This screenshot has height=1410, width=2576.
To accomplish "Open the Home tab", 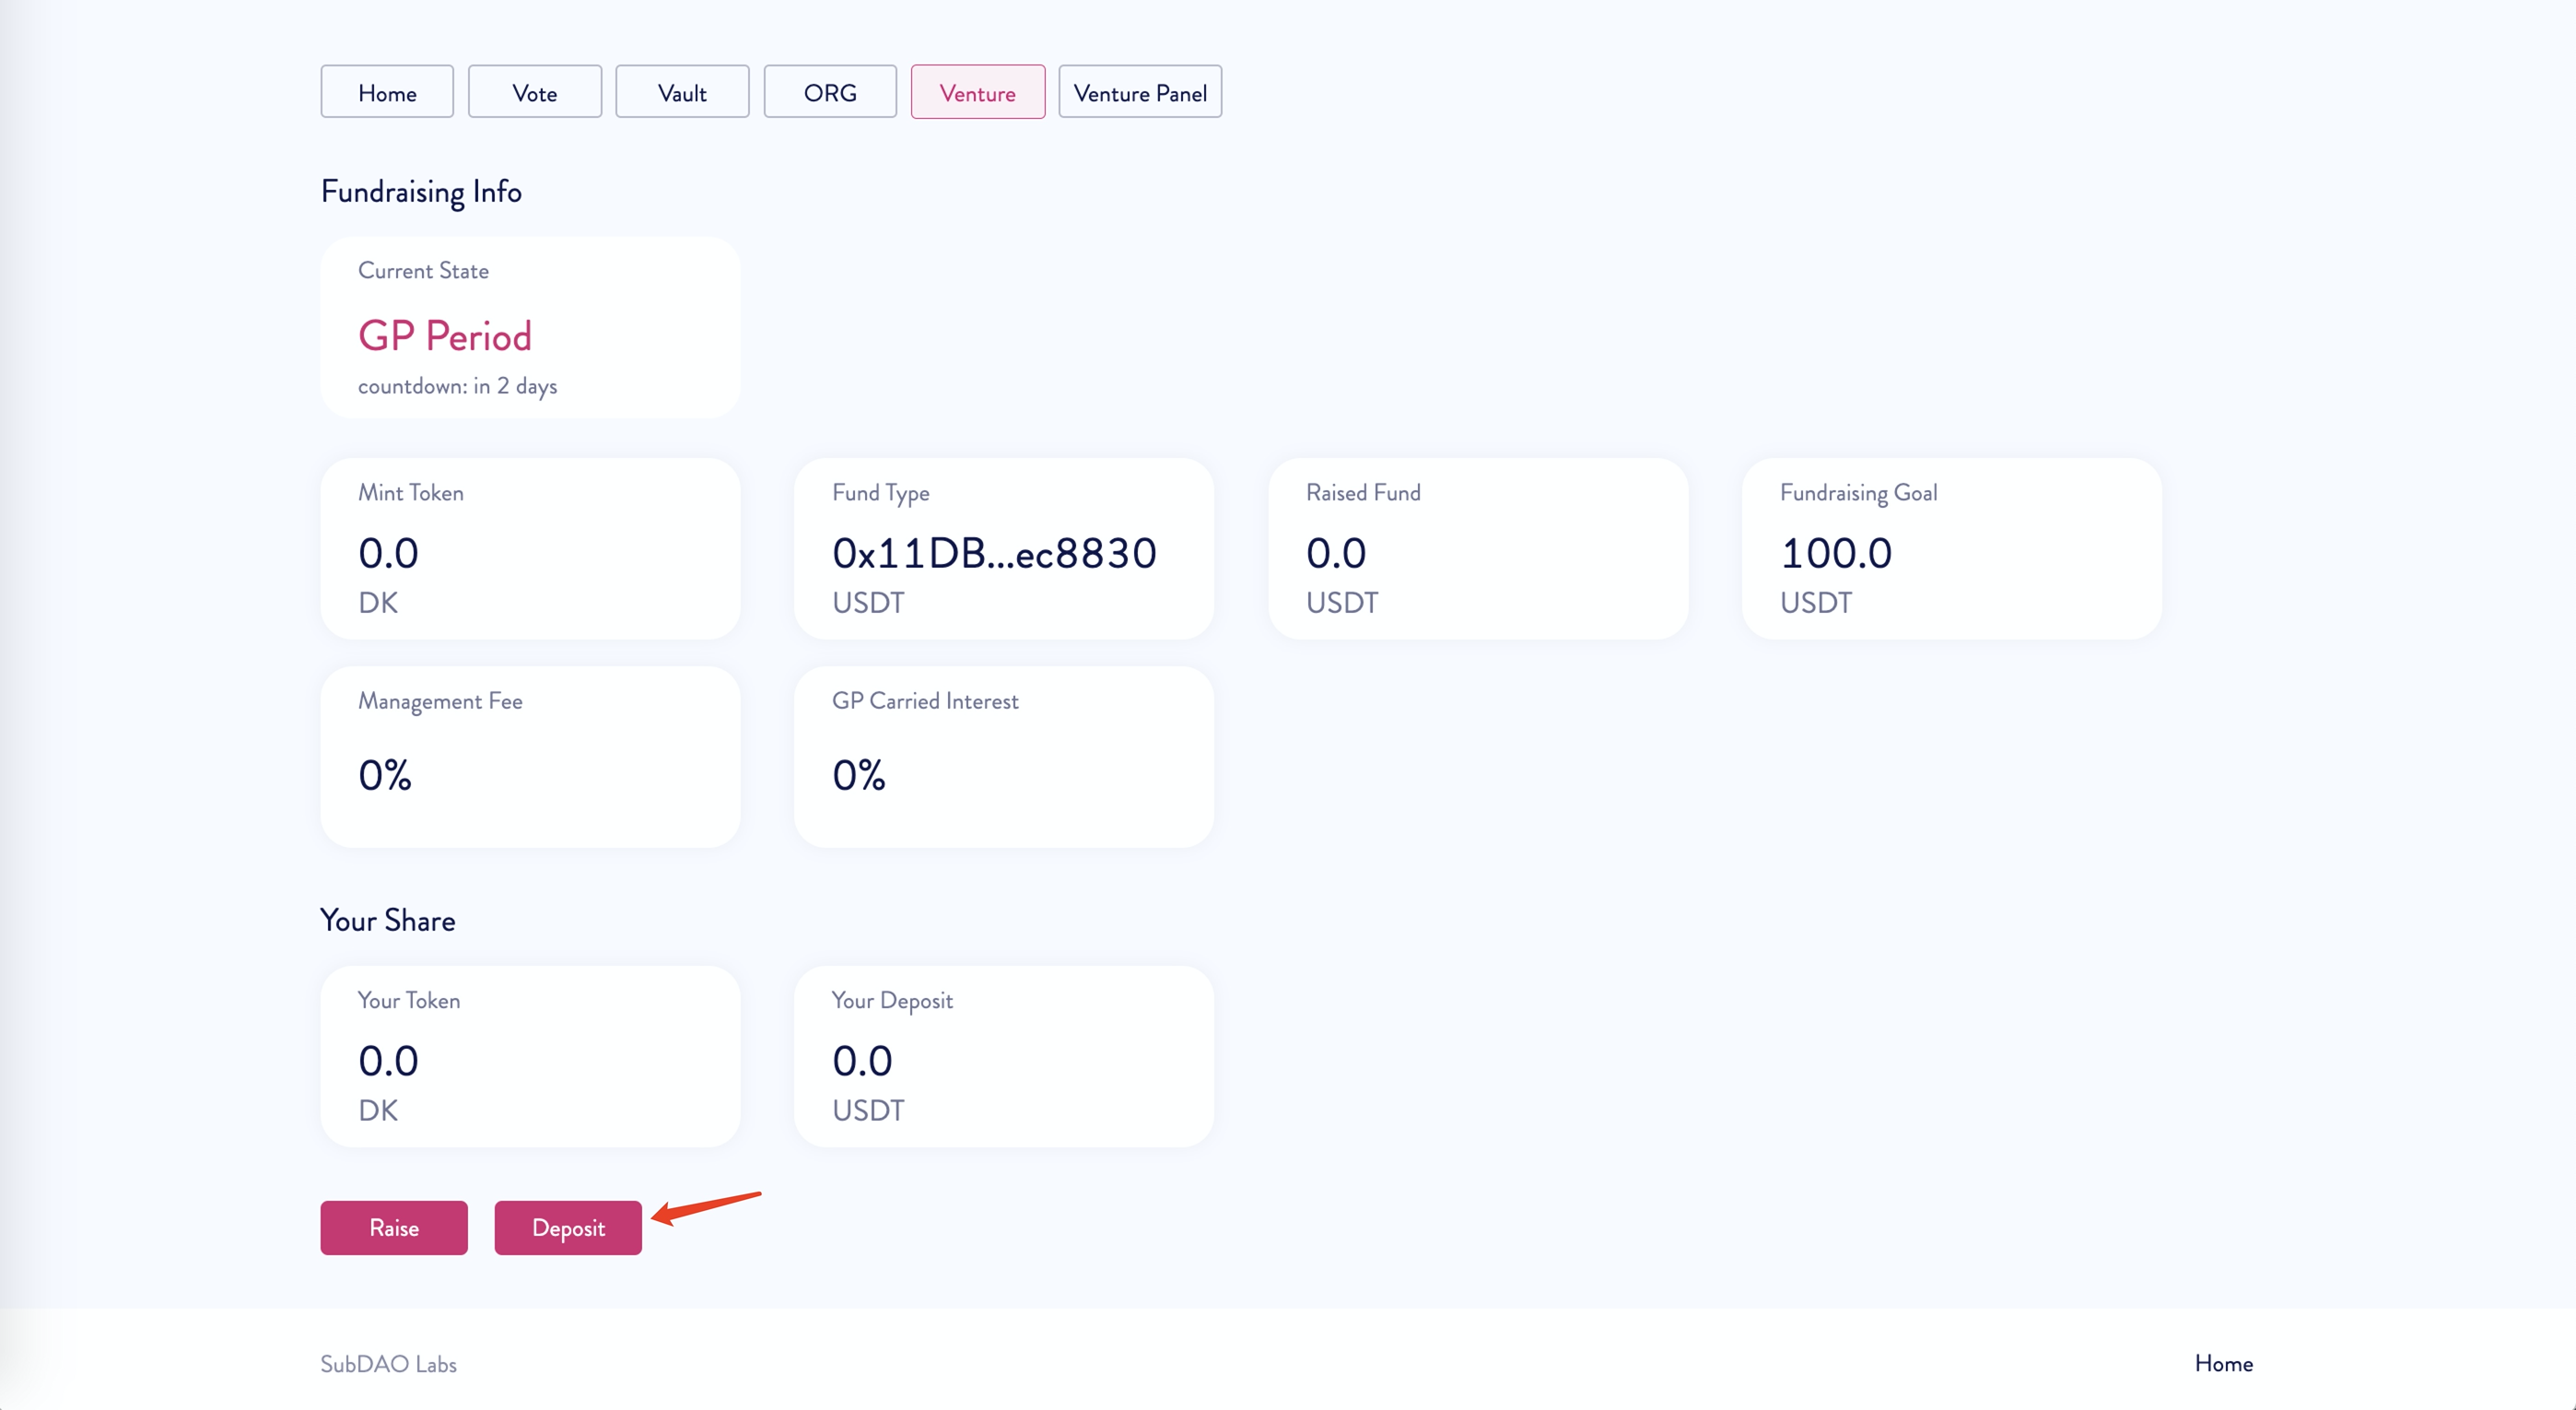I will 387,92.
